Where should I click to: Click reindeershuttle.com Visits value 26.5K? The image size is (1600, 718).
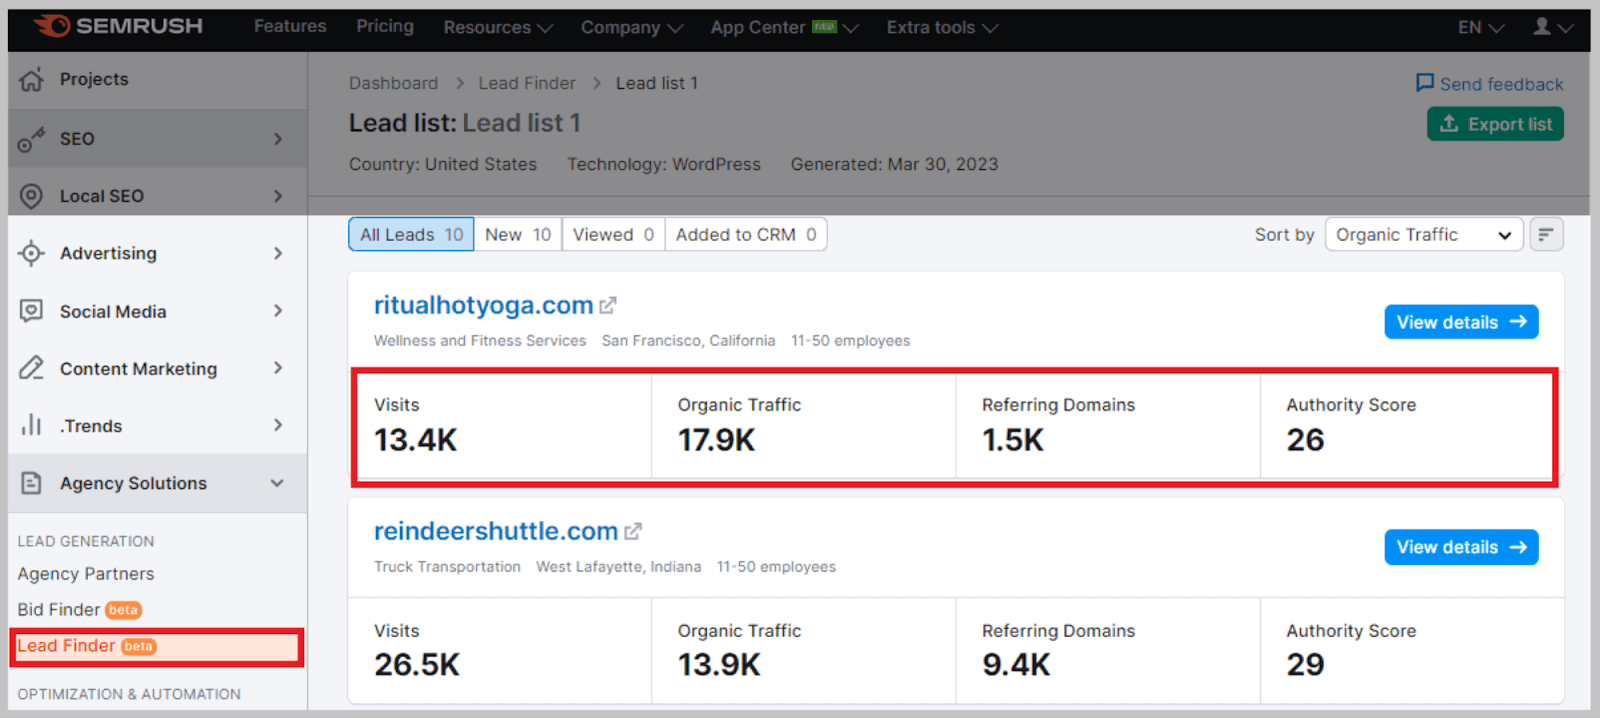(x=417, y=665)
